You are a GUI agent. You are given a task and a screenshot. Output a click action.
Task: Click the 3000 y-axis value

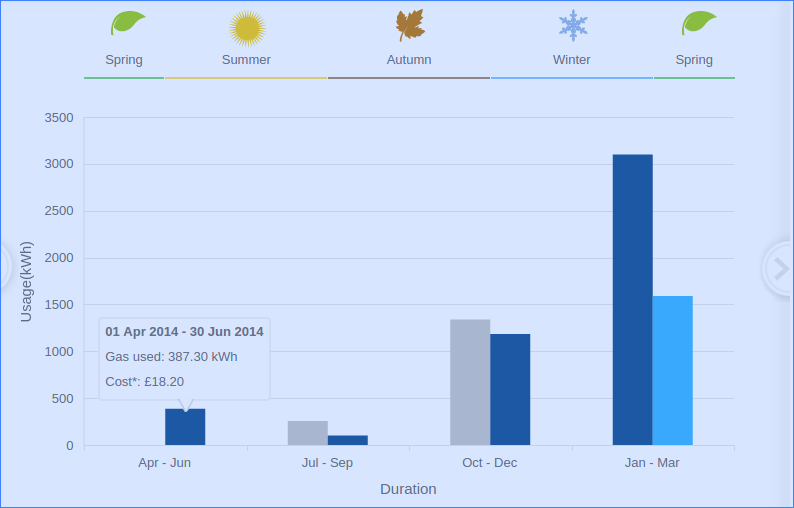tap(59, 164)
